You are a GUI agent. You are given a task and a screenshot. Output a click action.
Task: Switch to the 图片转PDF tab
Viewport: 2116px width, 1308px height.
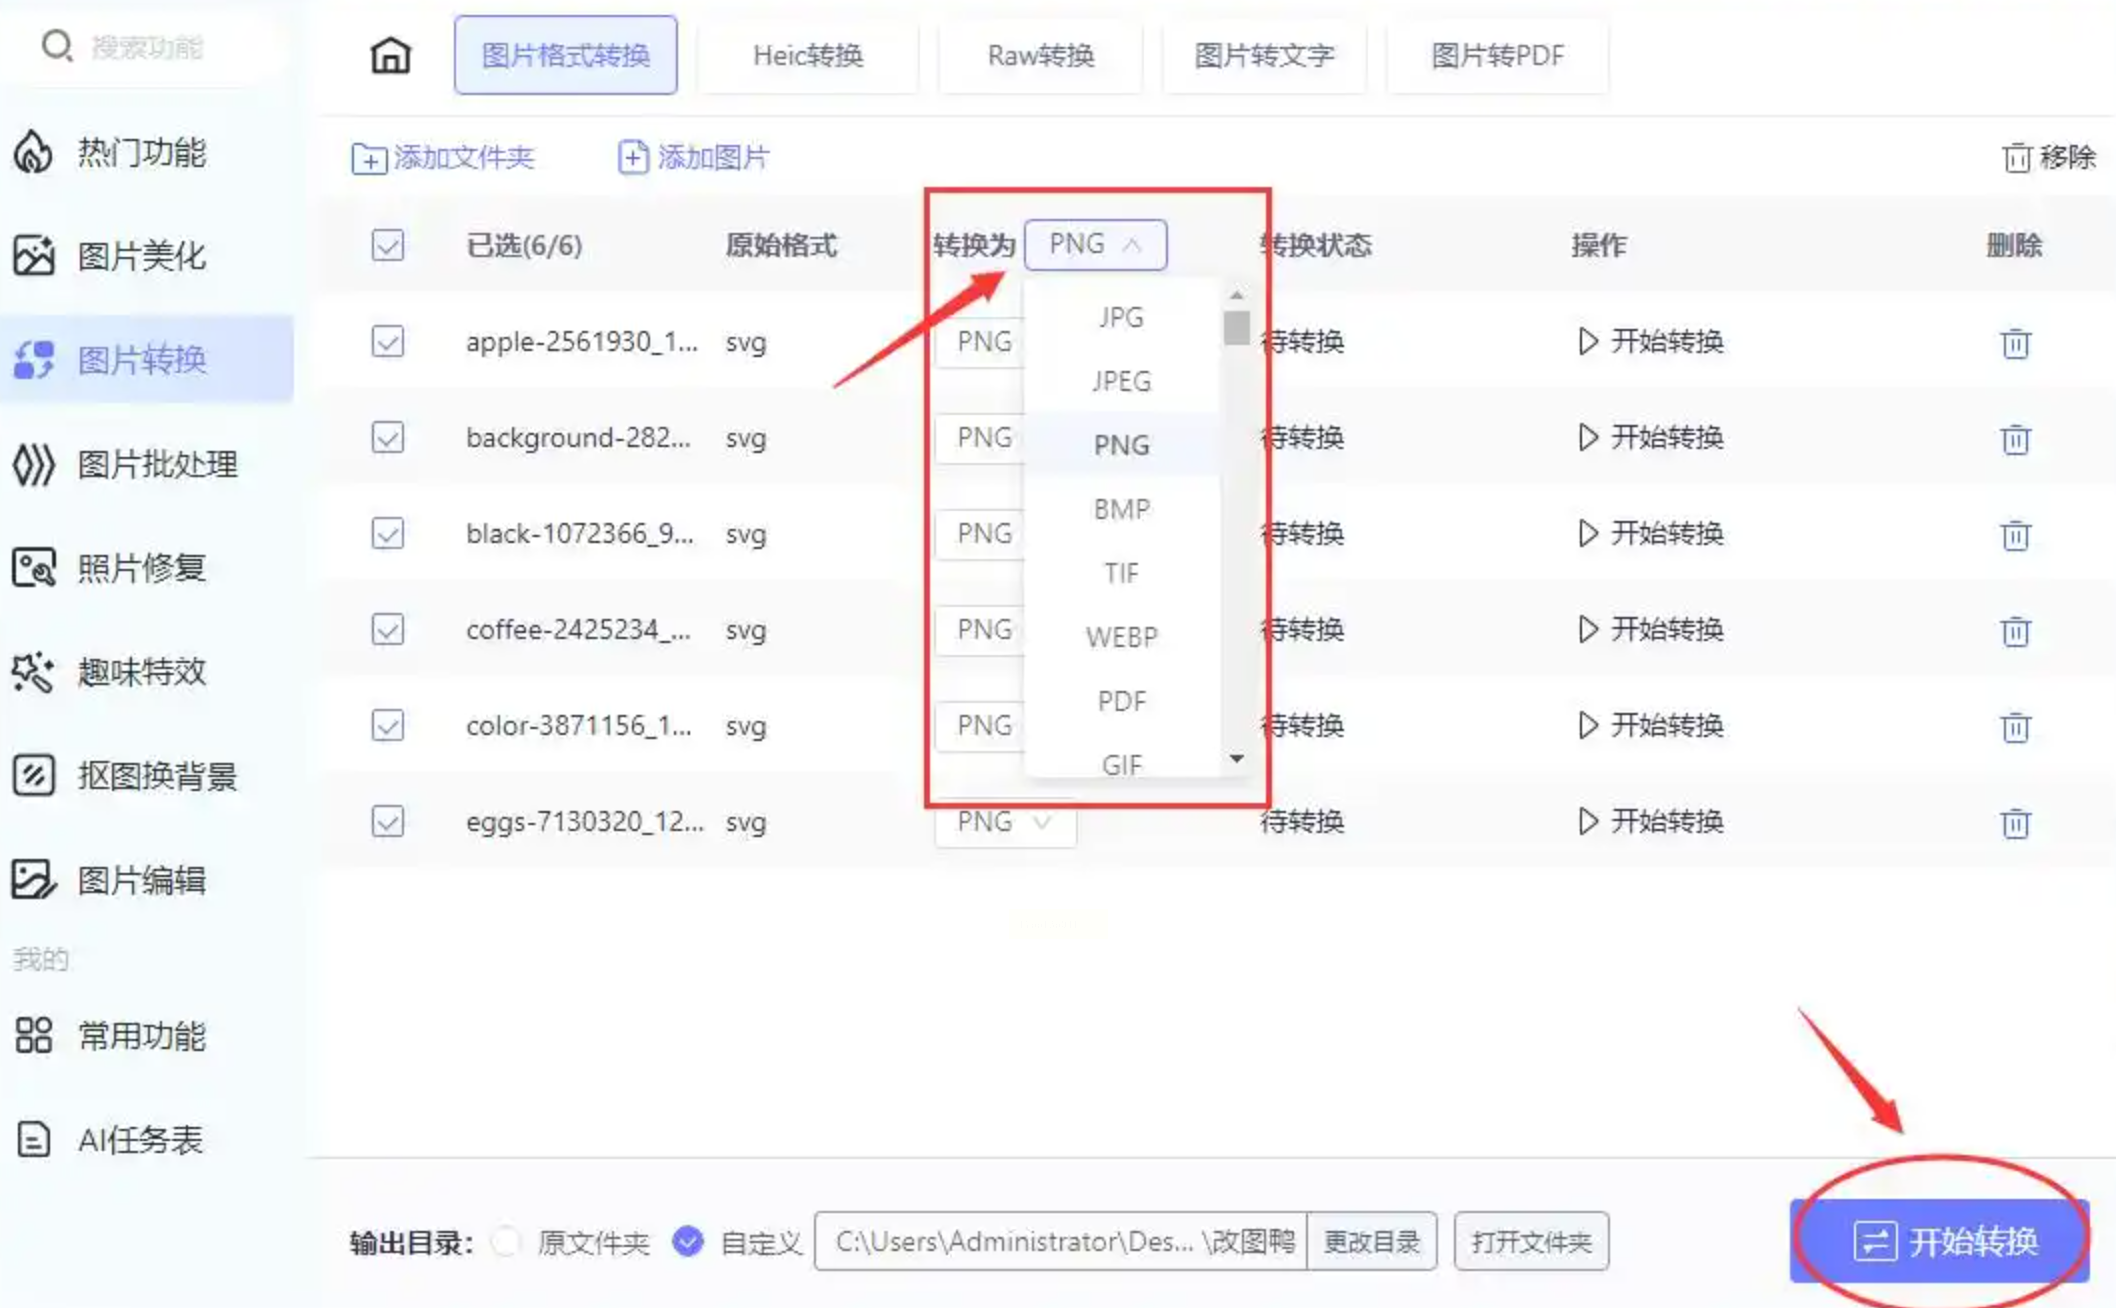1497,55
